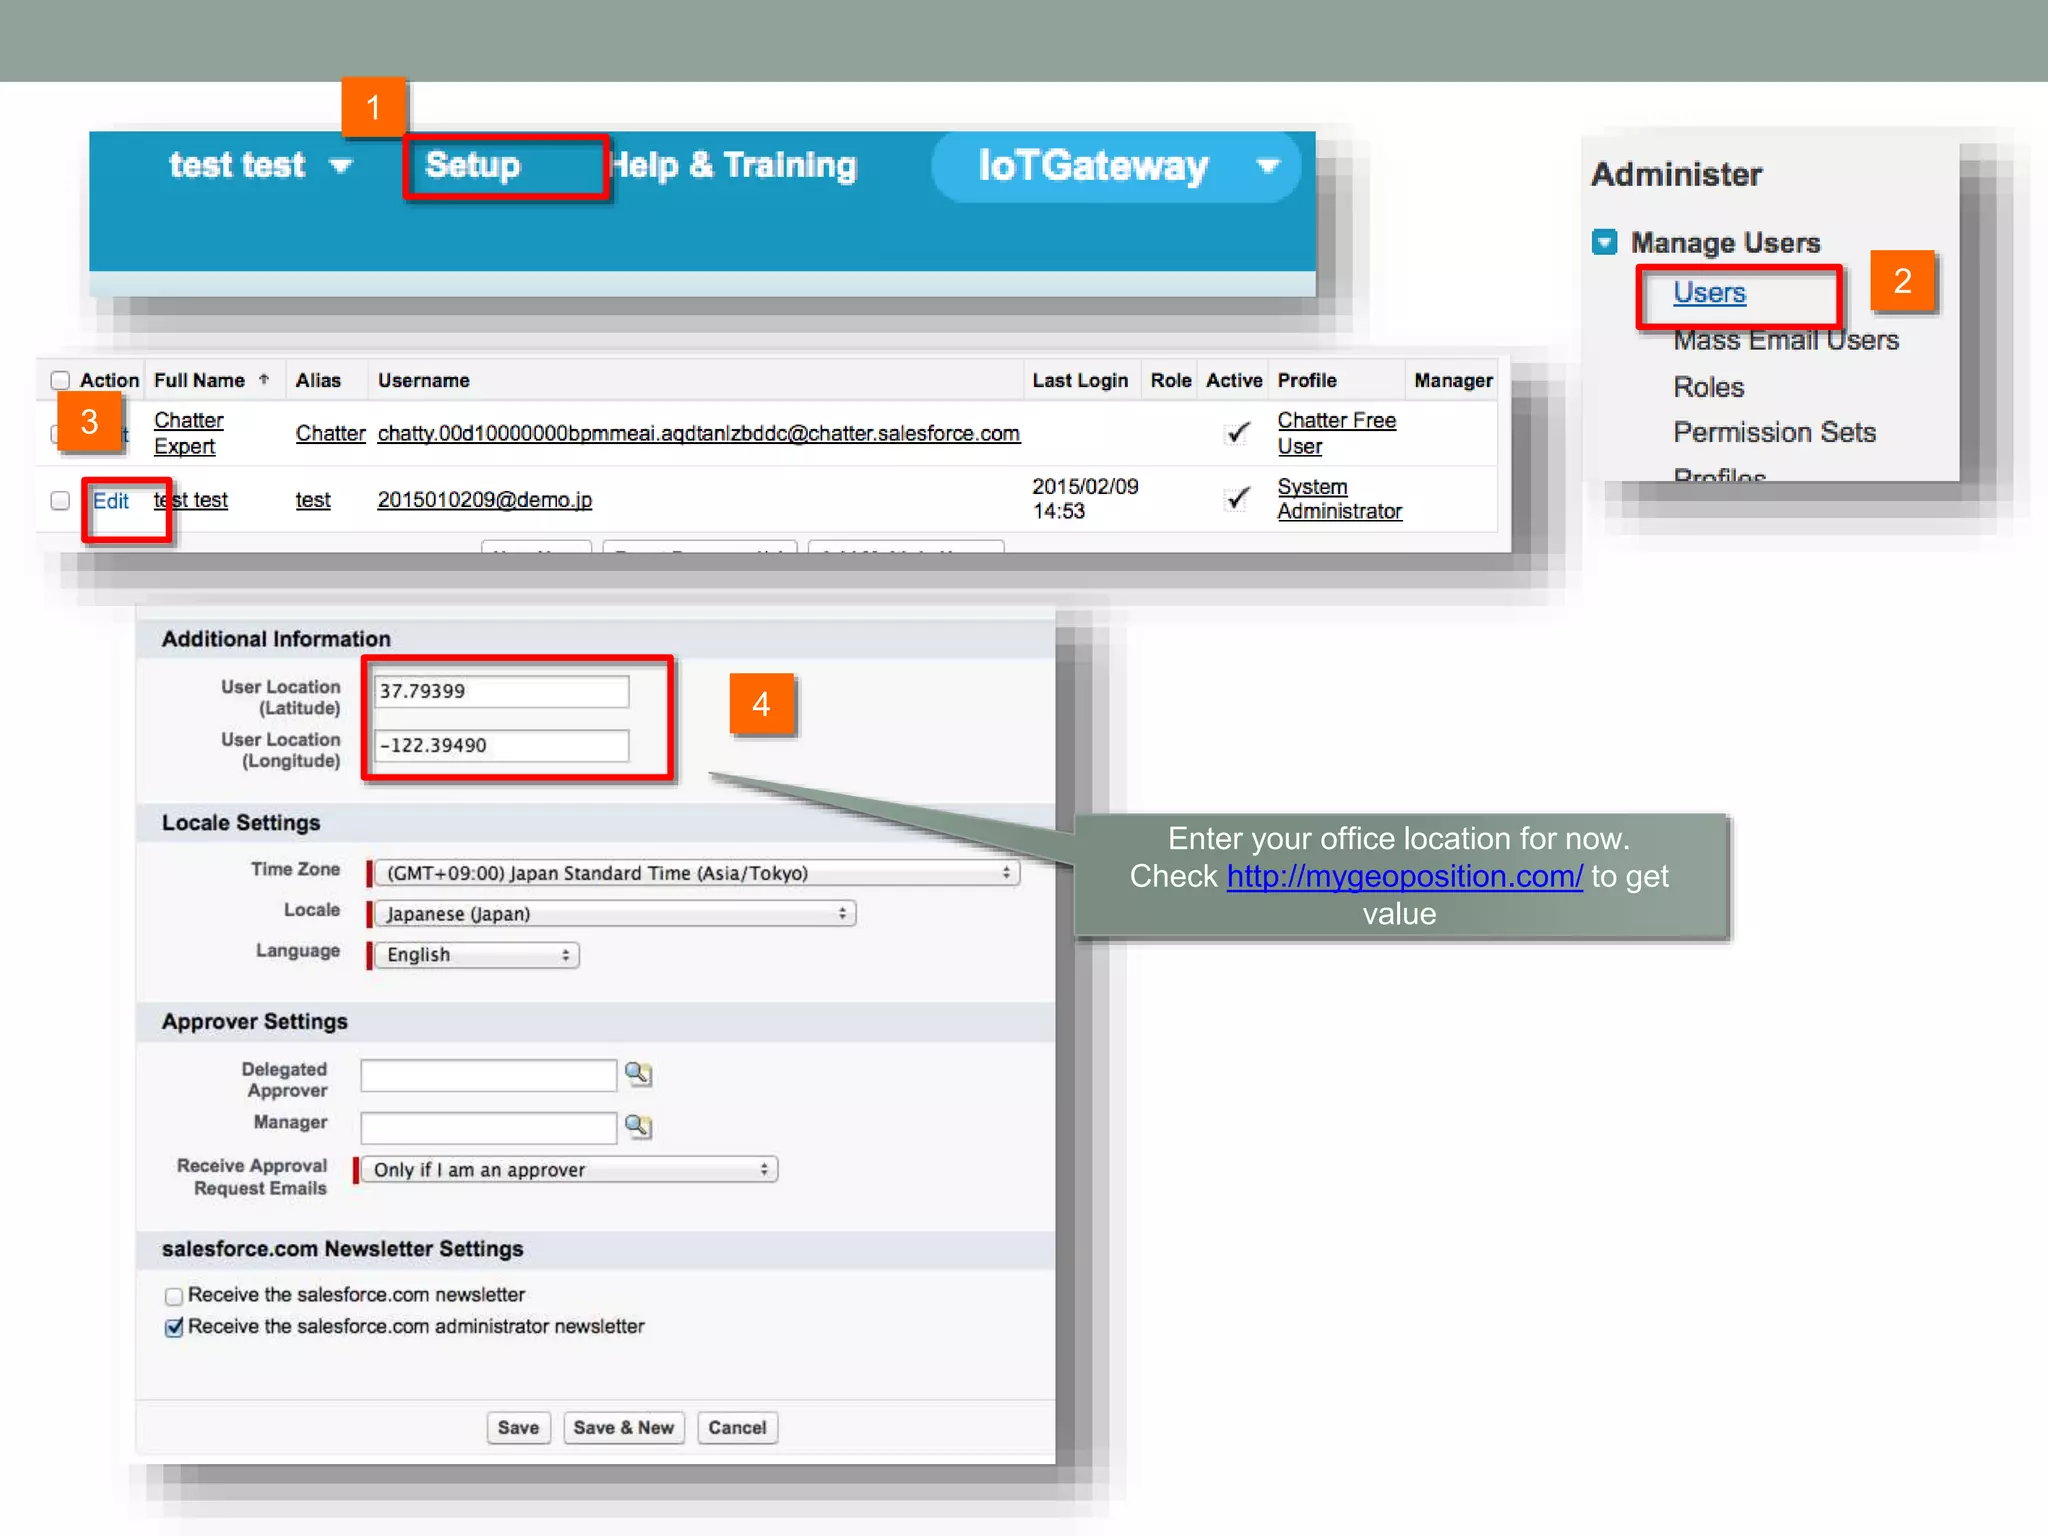
Task: Enable Receive the salesforce.com newsletter
Action: pos(174,1296)
